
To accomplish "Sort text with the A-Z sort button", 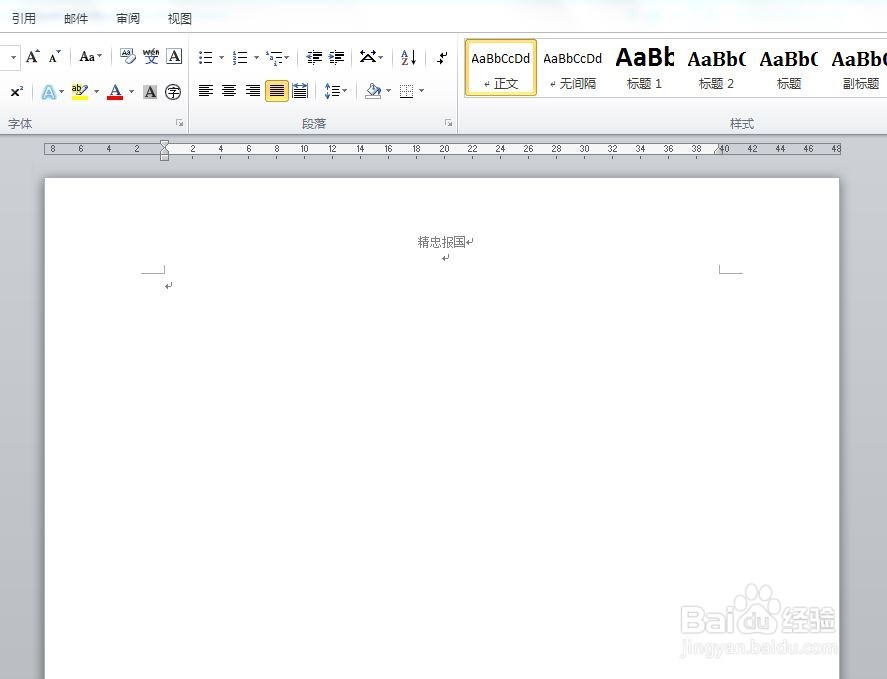I will coord(408,57).
